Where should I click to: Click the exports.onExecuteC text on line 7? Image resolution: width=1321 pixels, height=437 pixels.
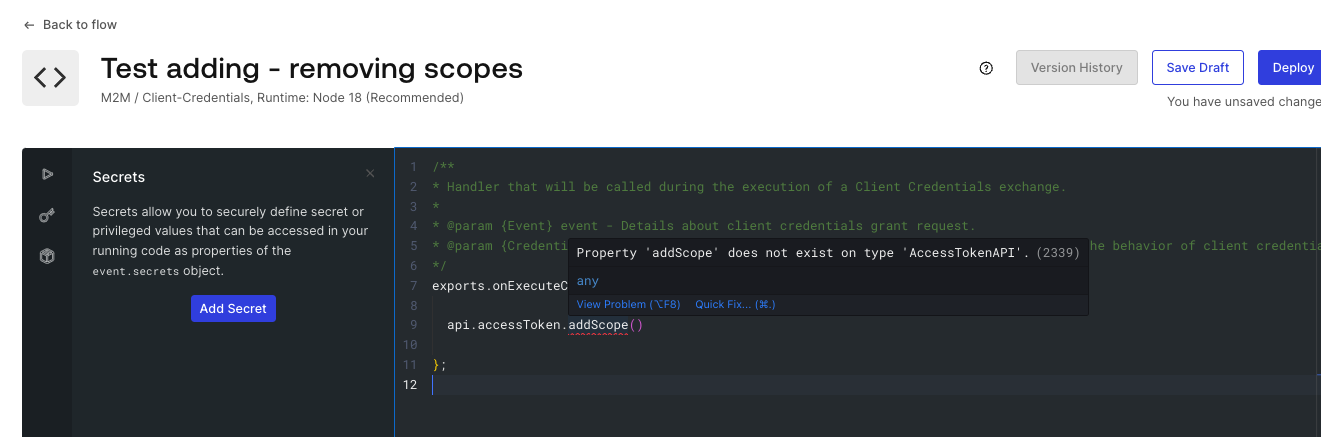[500, 286]
